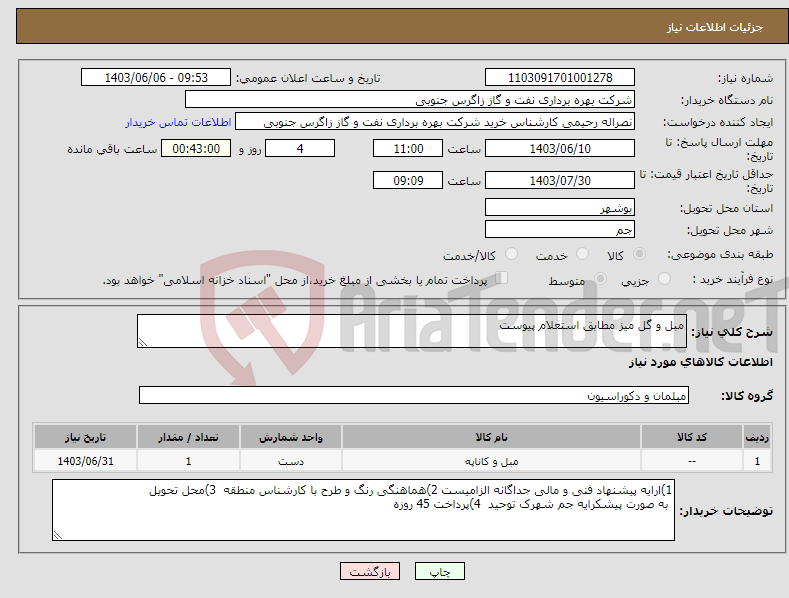Click the remaining time field 00:43:00
Image resolution: width=789 pixels, height=598 pixels.
(196, 148)
